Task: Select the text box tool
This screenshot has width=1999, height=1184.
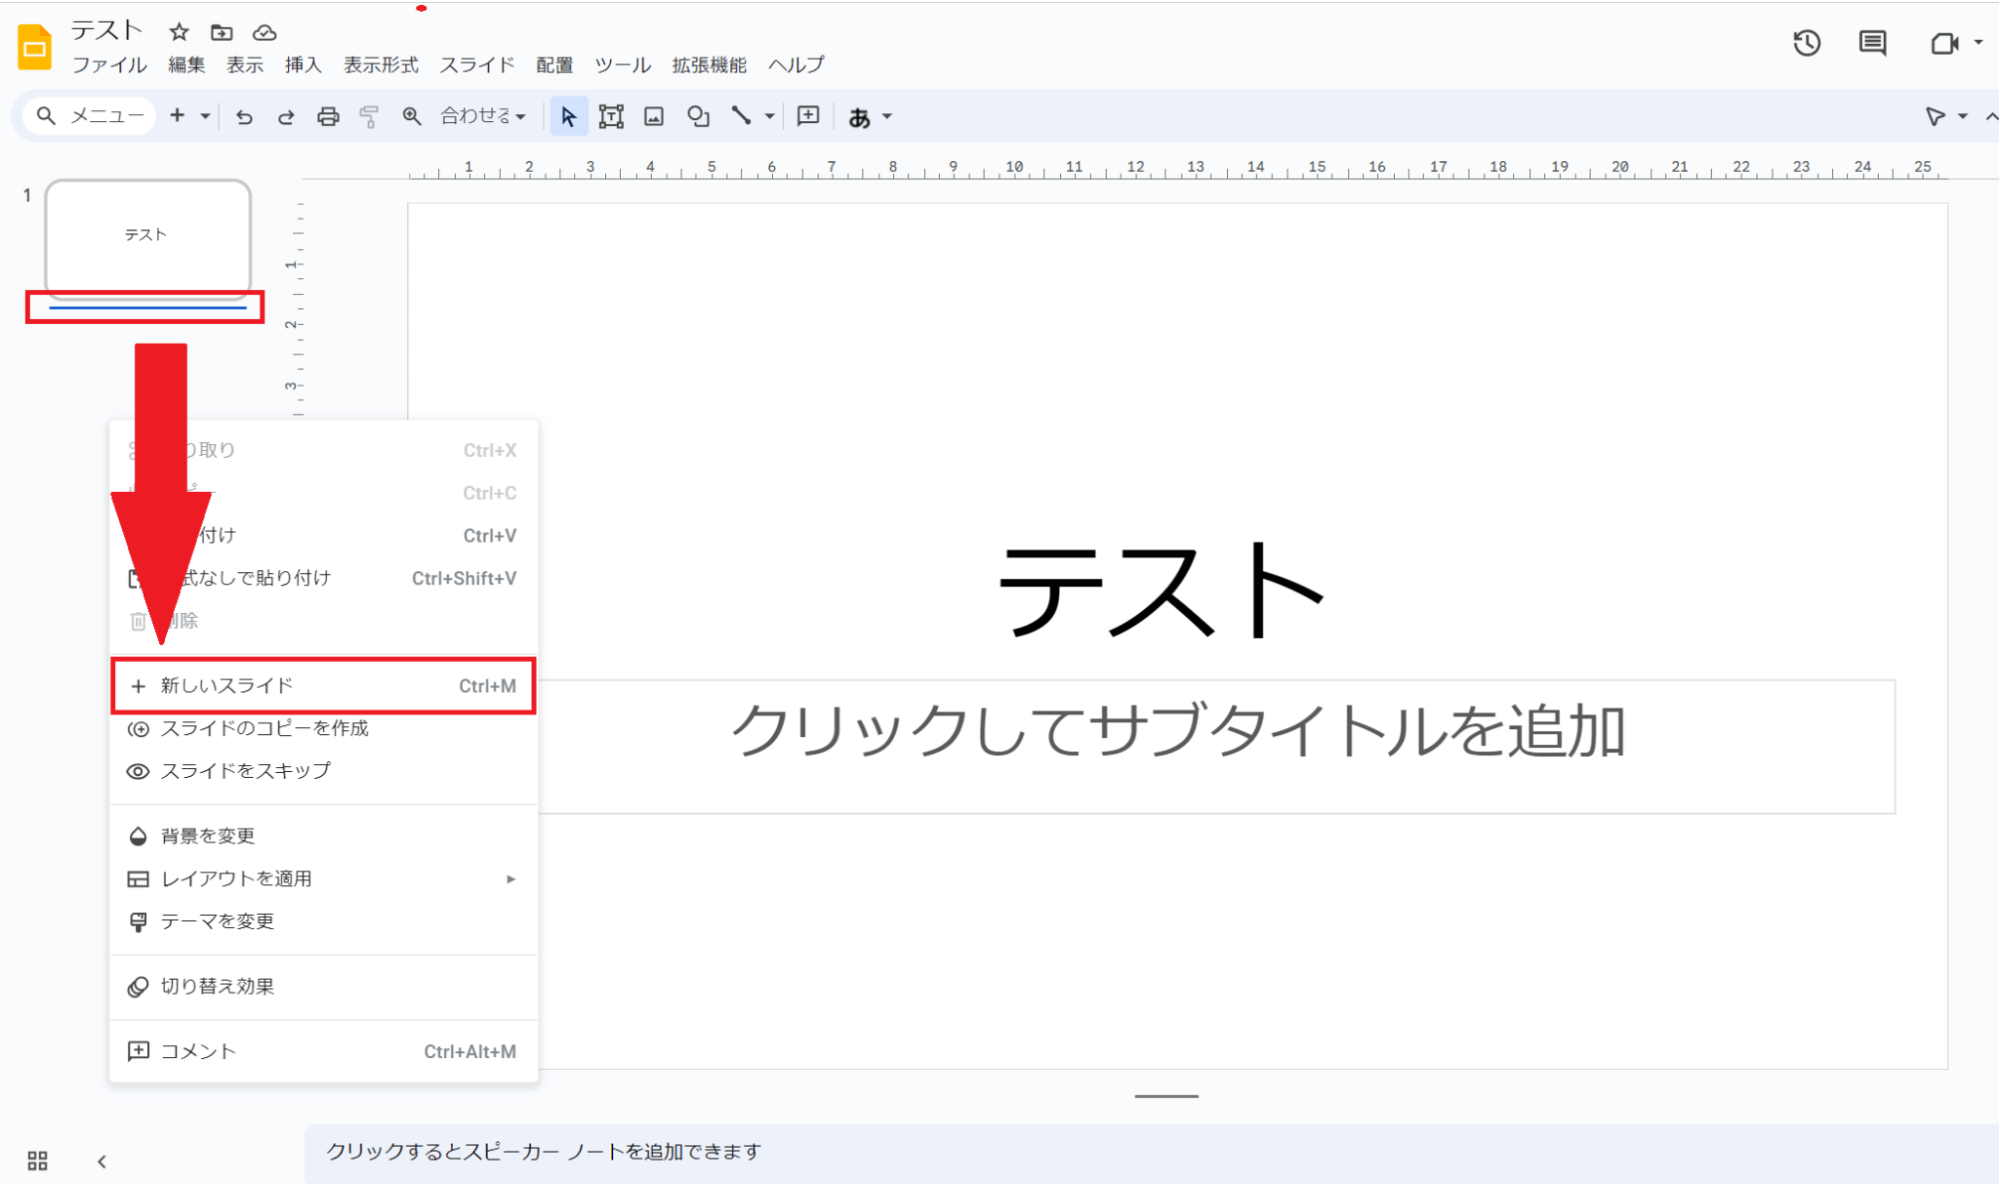Action: tap(611, 117)
